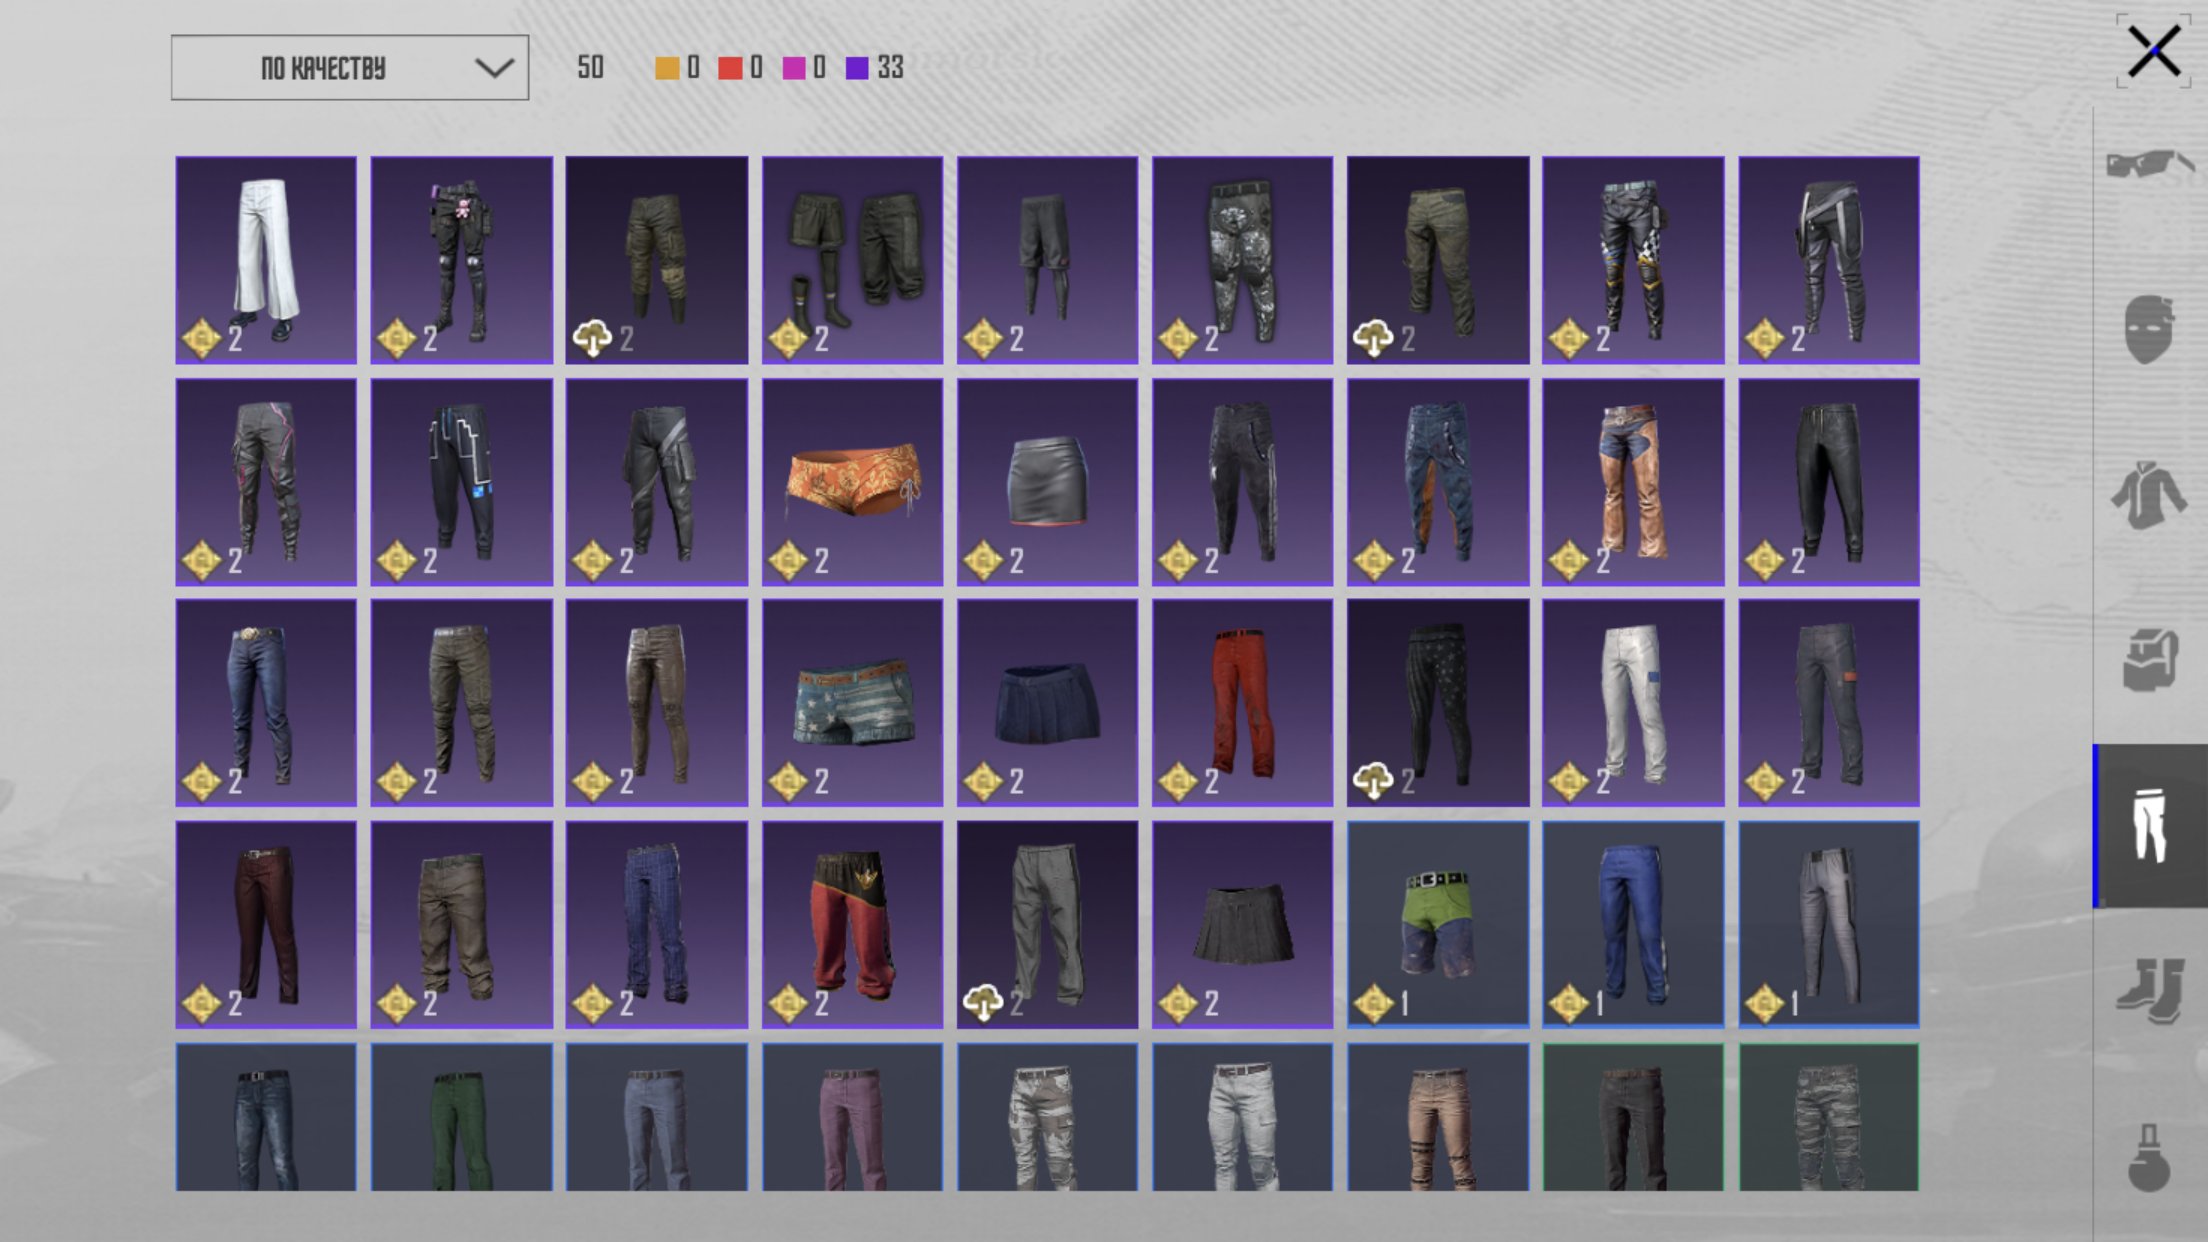Select black pants with checkered flag pattern
This screenshot has width=2208, height=1242.
tap(1633, 260)
